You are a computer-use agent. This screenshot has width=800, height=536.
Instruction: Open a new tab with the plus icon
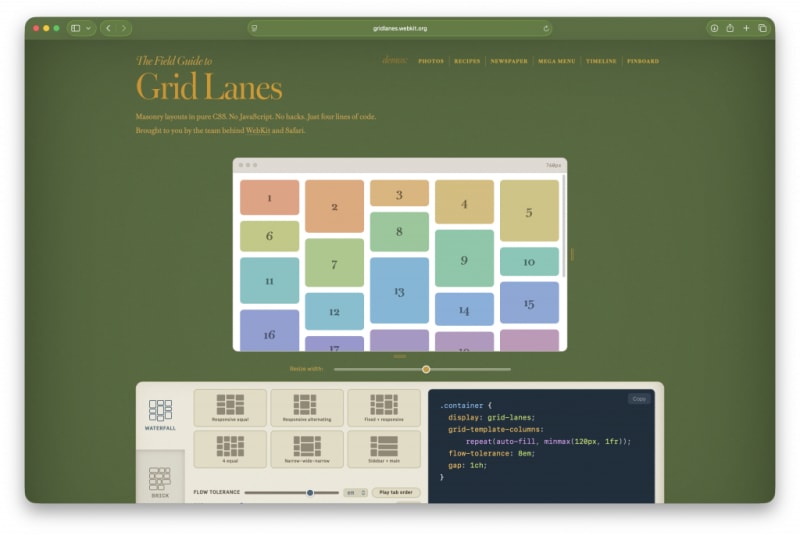[746, 28]
